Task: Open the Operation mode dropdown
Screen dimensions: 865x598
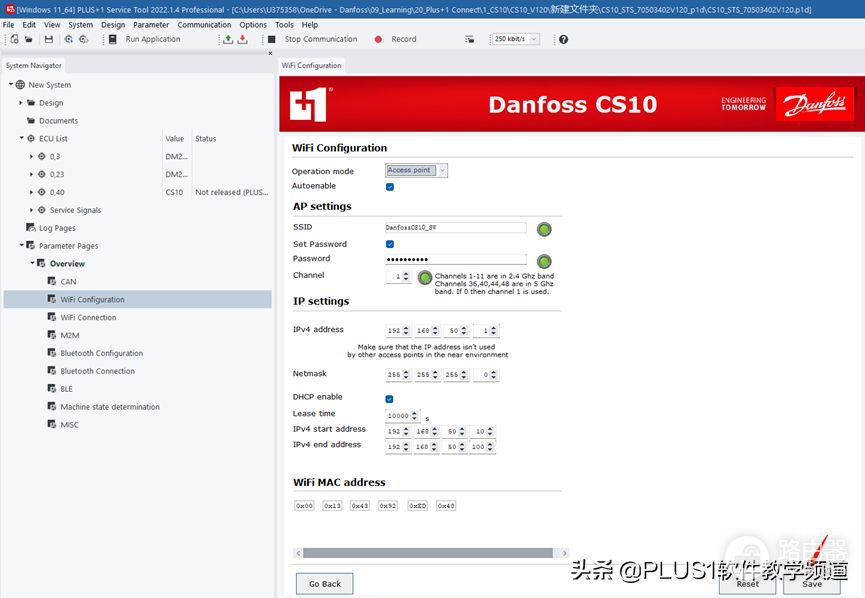Action: [416, 171]
